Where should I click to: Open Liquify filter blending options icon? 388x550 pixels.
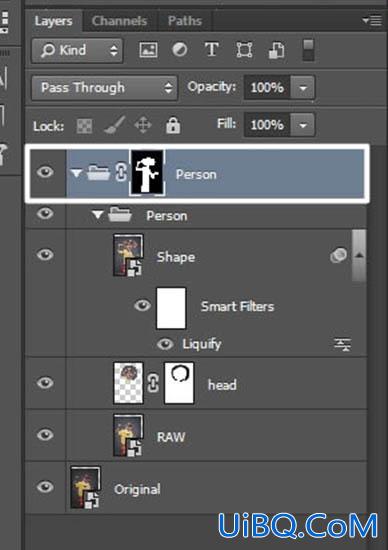[342, 344]
